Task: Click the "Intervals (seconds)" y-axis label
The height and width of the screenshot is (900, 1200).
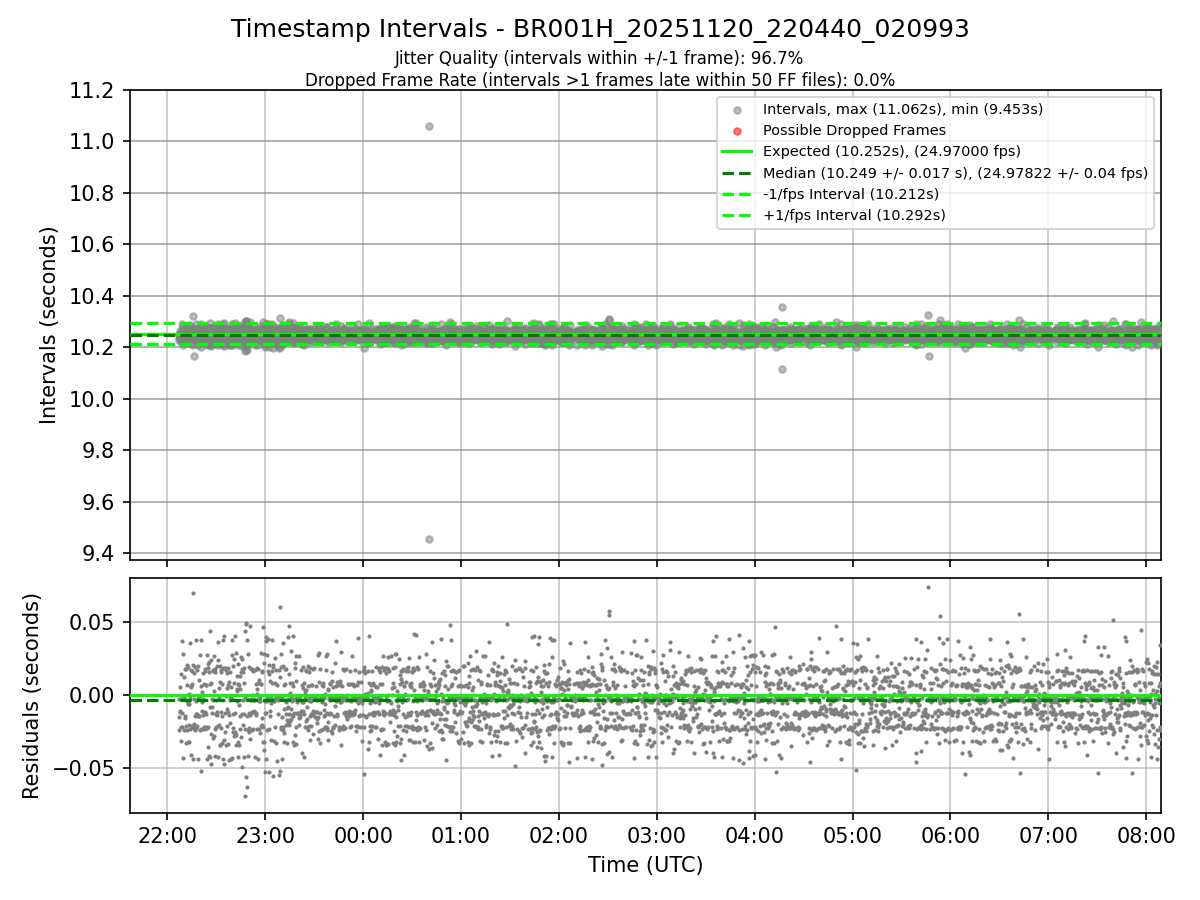Action: click(49, 325)
